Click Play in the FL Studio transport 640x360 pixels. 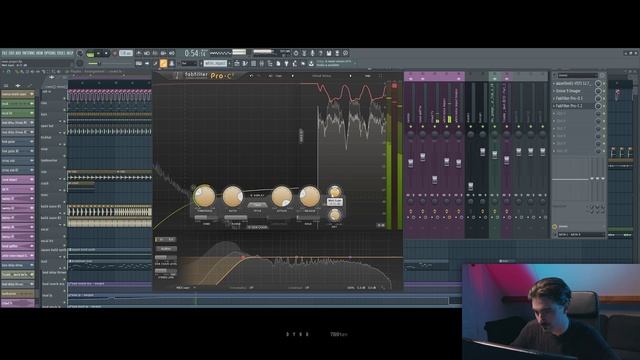point(98,53)
